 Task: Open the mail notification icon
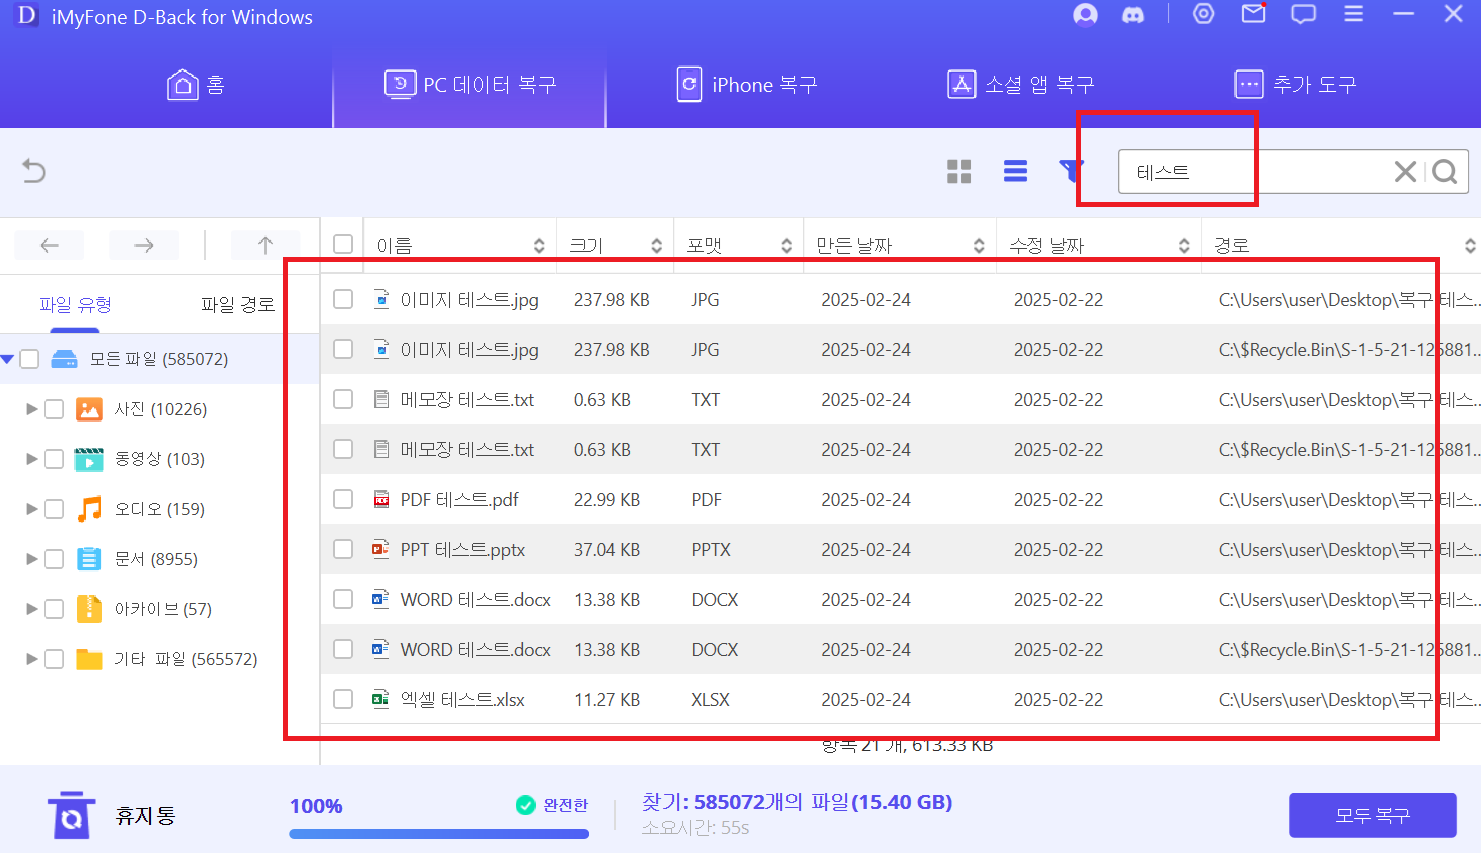point(1254,14)
